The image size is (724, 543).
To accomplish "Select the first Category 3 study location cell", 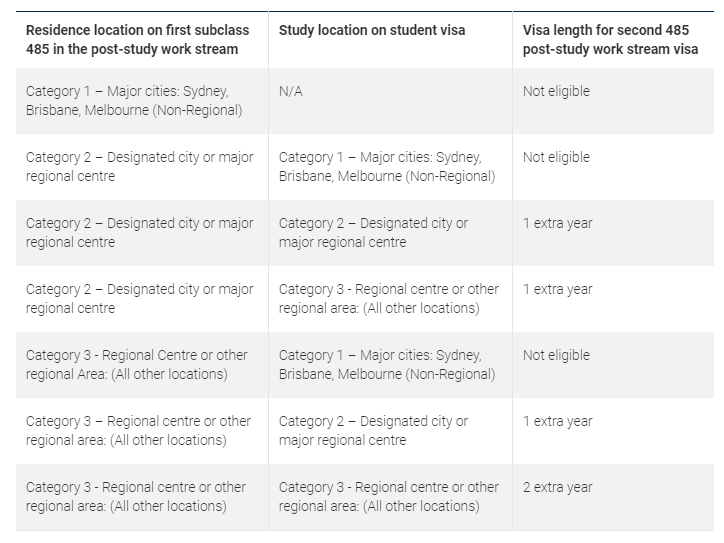I will tap(388, 298).
